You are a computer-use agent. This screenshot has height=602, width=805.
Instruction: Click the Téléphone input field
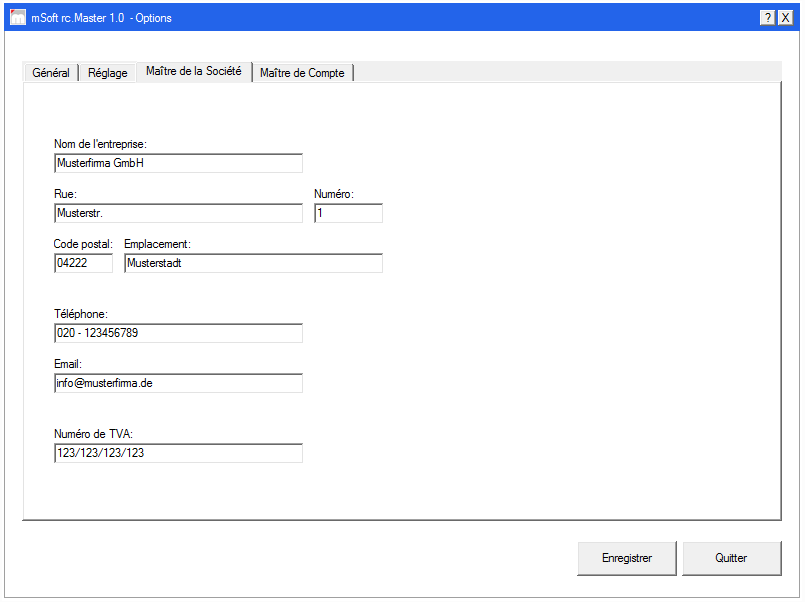tap(178, 333)
